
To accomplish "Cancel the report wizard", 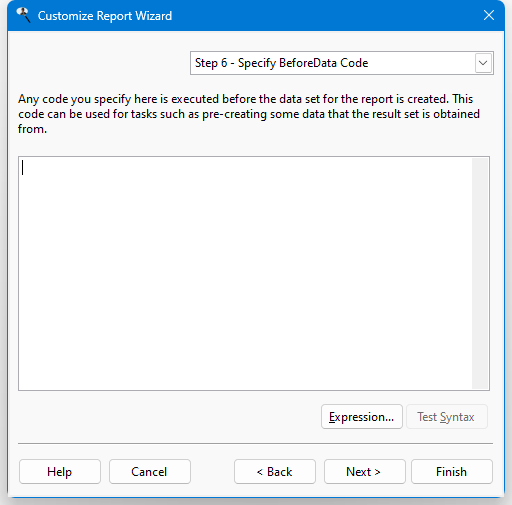I will 150,472.
